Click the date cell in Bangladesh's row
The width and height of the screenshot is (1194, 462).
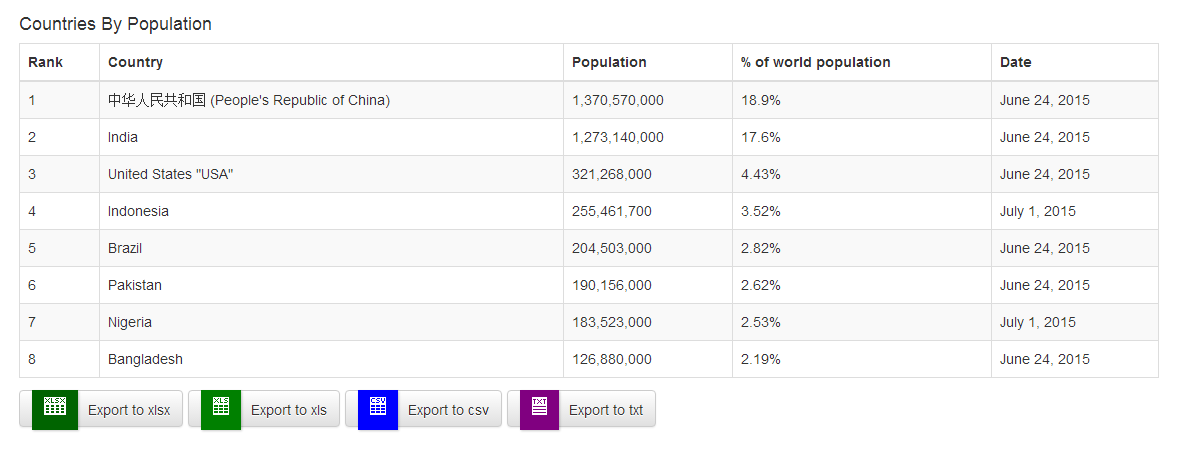[x=1074, y=359]
